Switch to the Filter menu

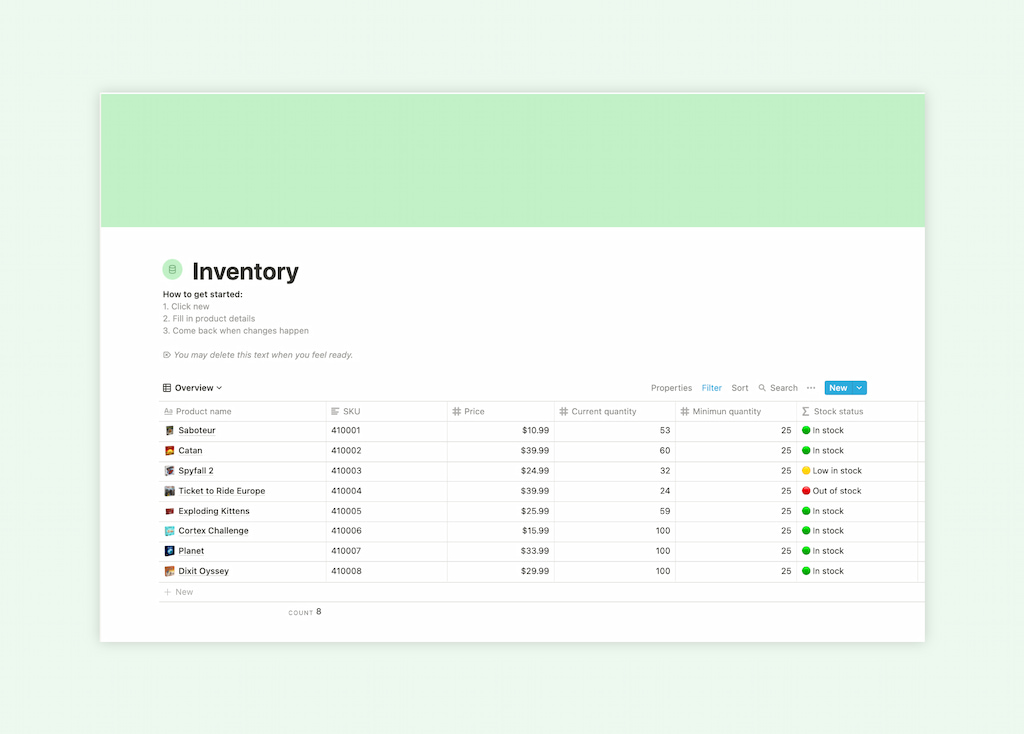(711, 387)
